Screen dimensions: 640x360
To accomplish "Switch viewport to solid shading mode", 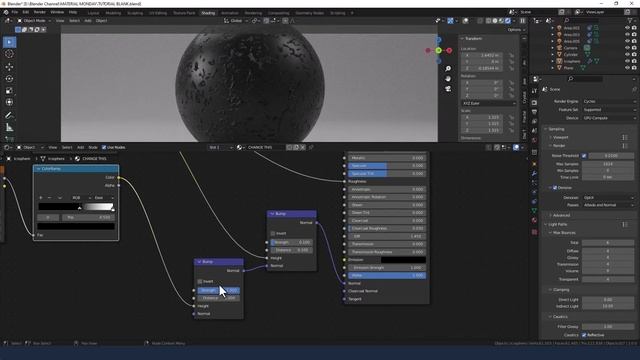I will 495,20.
